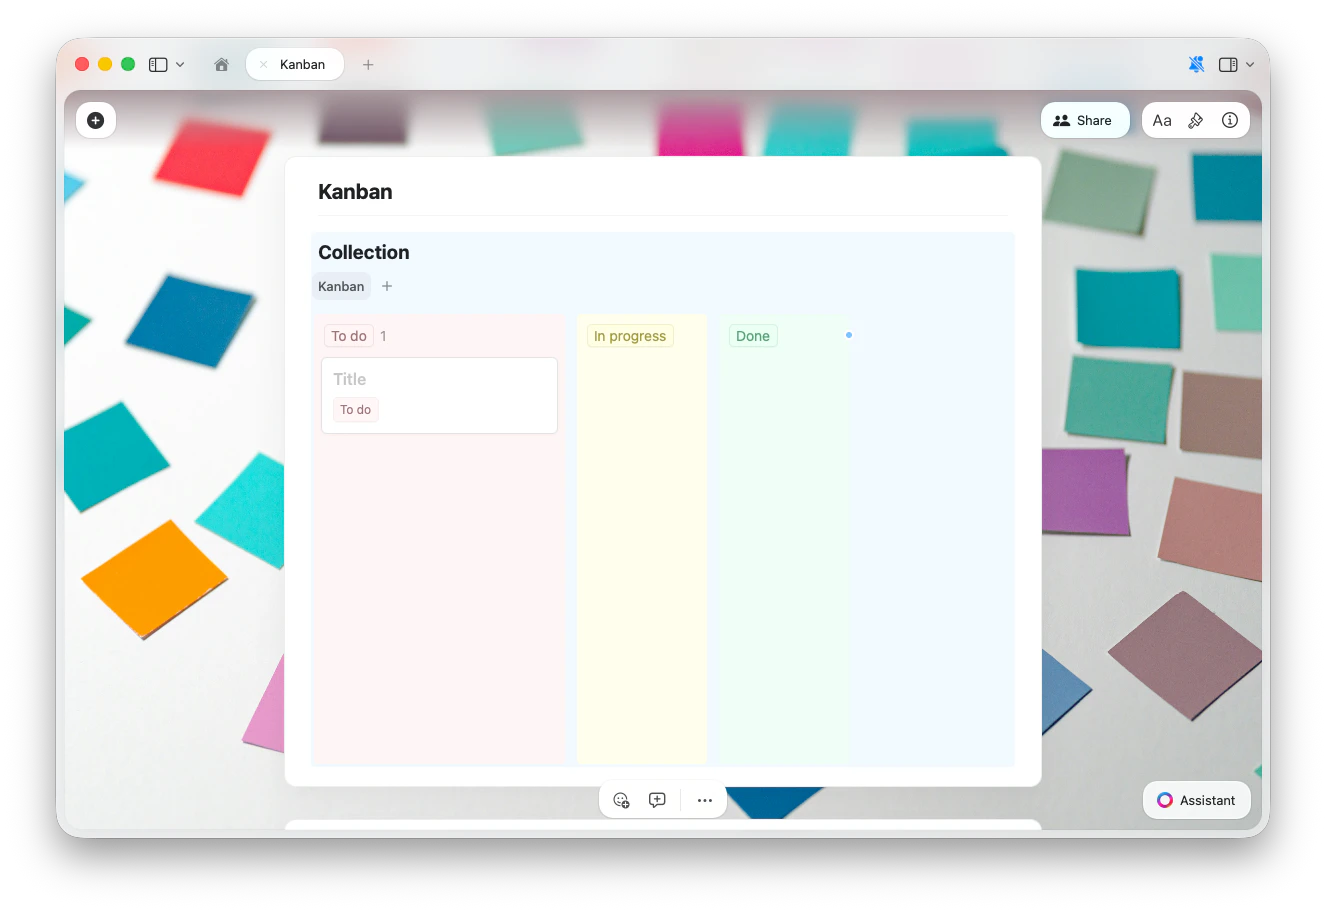Create a new document with the plus icon
The width and height of the screenshot is (1326, 912).
[96, 120]
